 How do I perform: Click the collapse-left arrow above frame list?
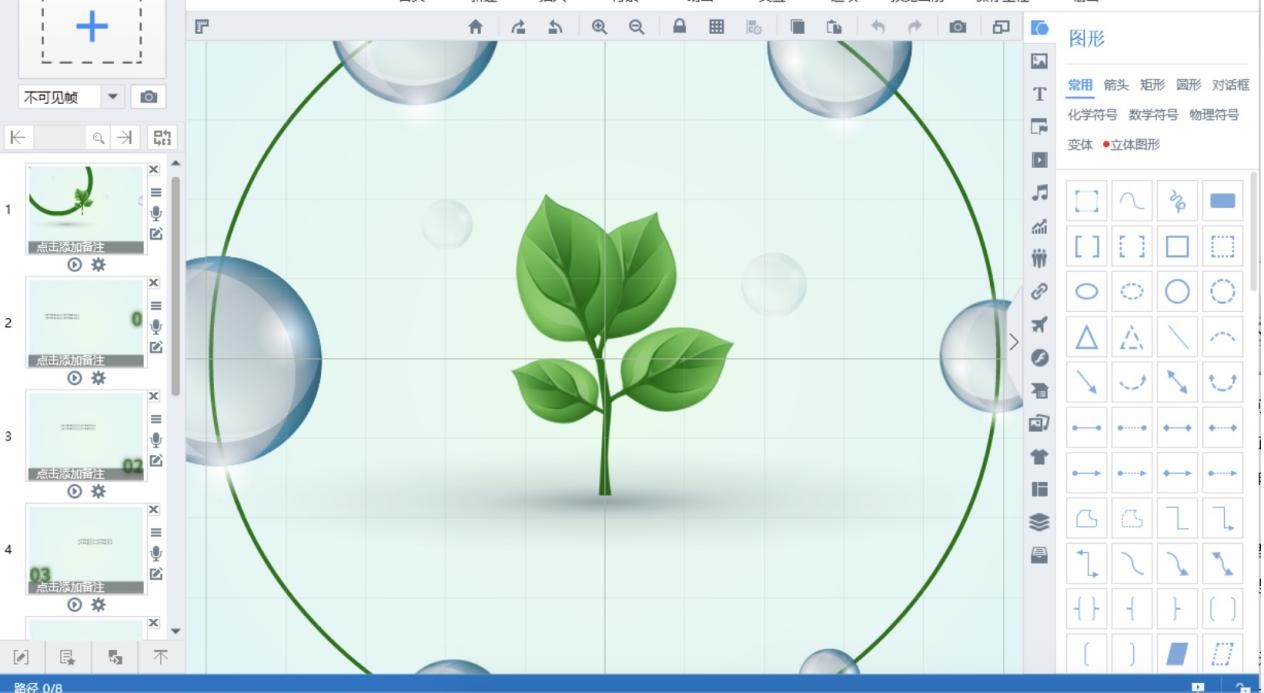point(20,138)
